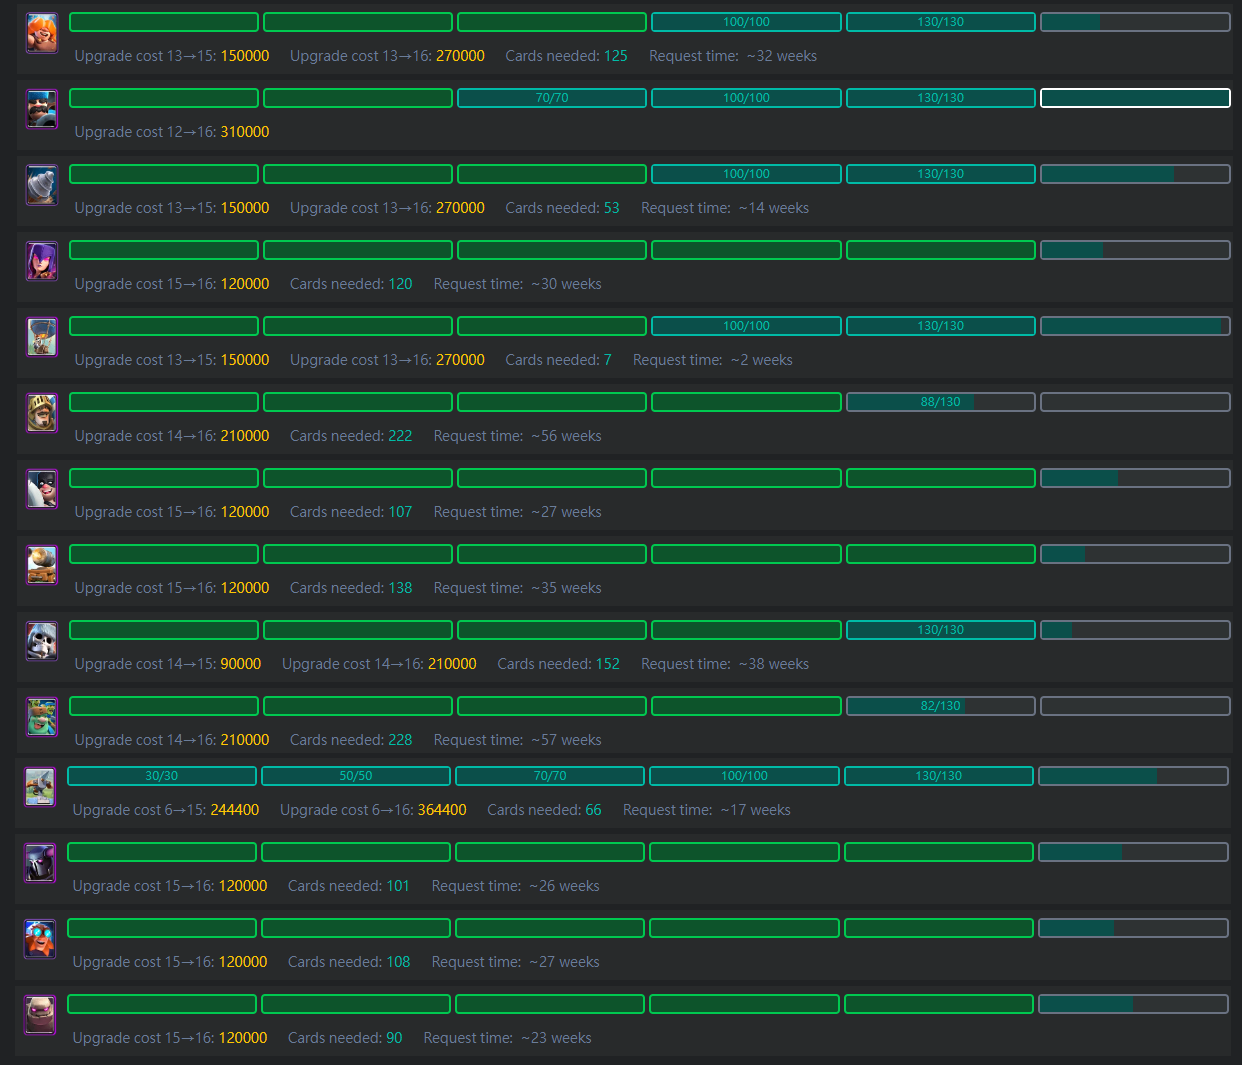Screen dimensions: 1242x1065
Task: Click the upgrade cost value 364400
Action: (442, 810)
